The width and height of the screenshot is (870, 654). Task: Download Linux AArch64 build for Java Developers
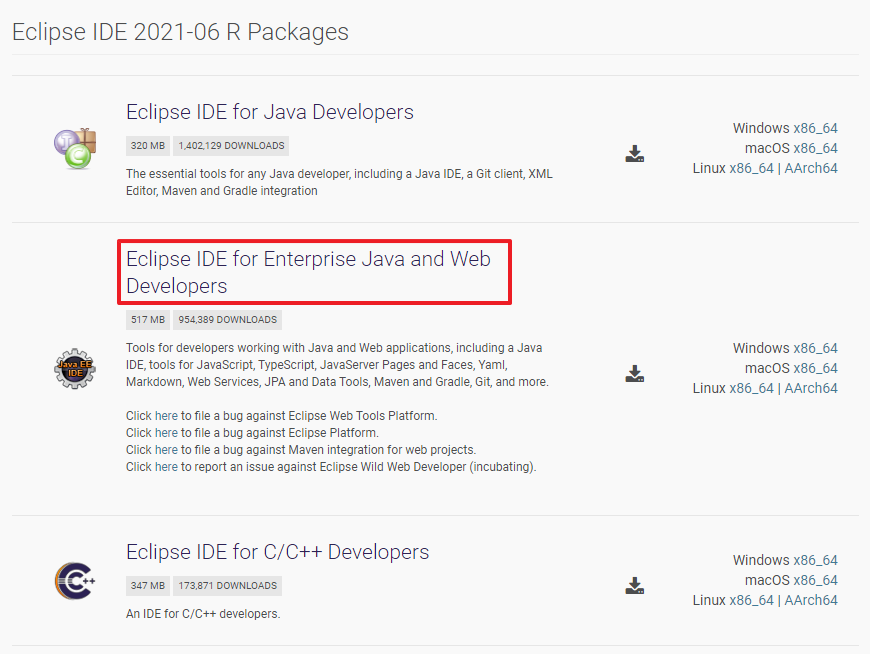tap(811, 168)
